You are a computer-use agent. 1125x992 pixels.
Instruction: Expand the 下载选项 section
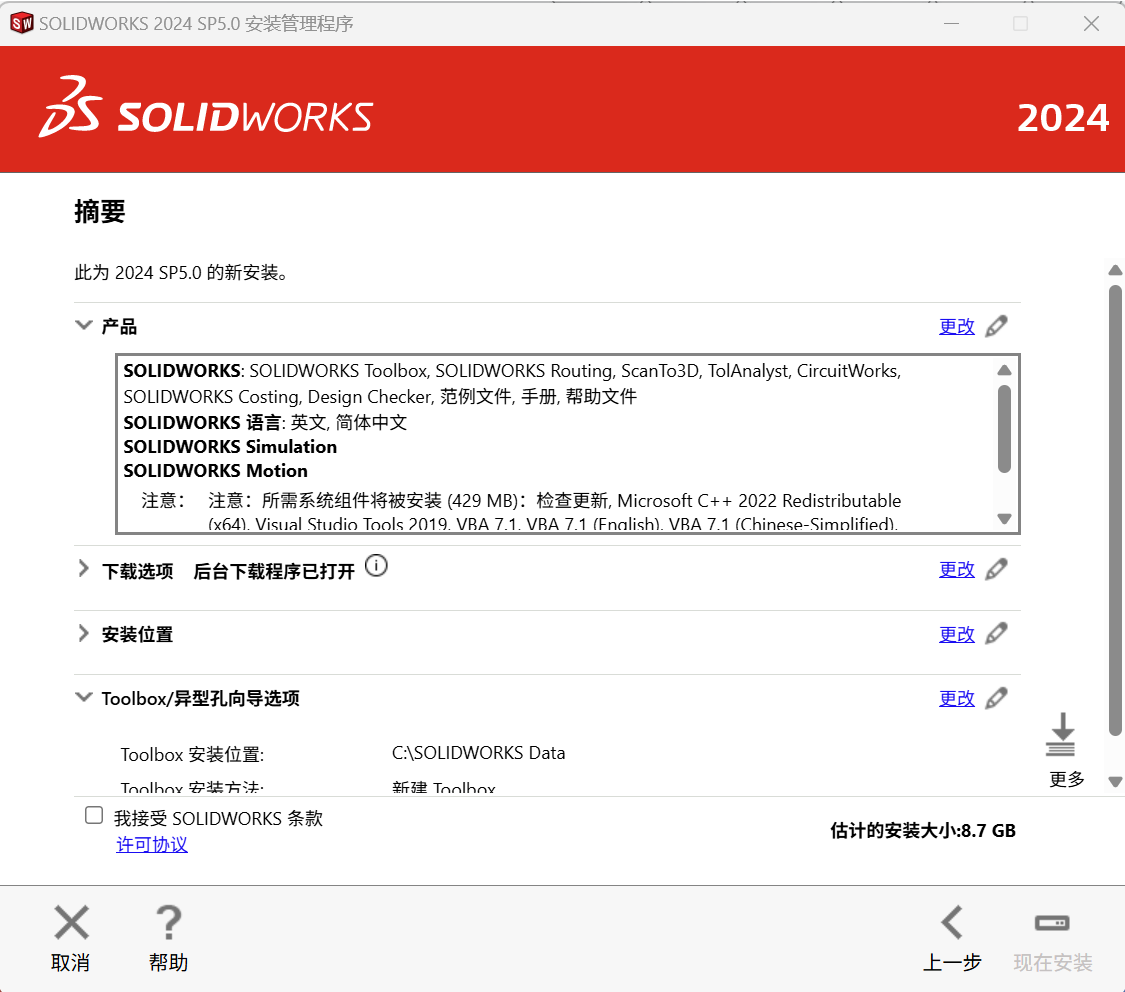pyautogui.click(x=84, y=569)
